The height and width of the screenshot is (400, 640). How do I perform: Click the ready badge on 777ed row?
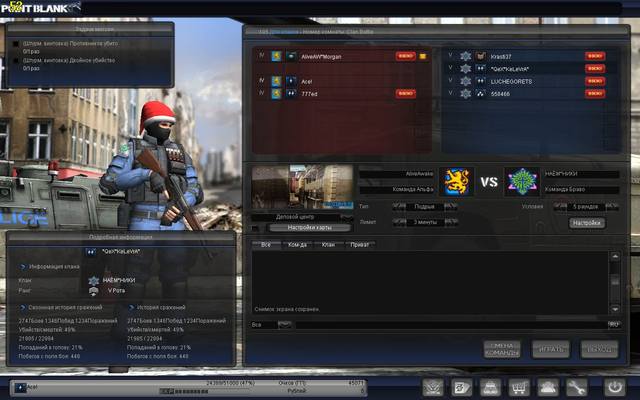pos(405,93)
